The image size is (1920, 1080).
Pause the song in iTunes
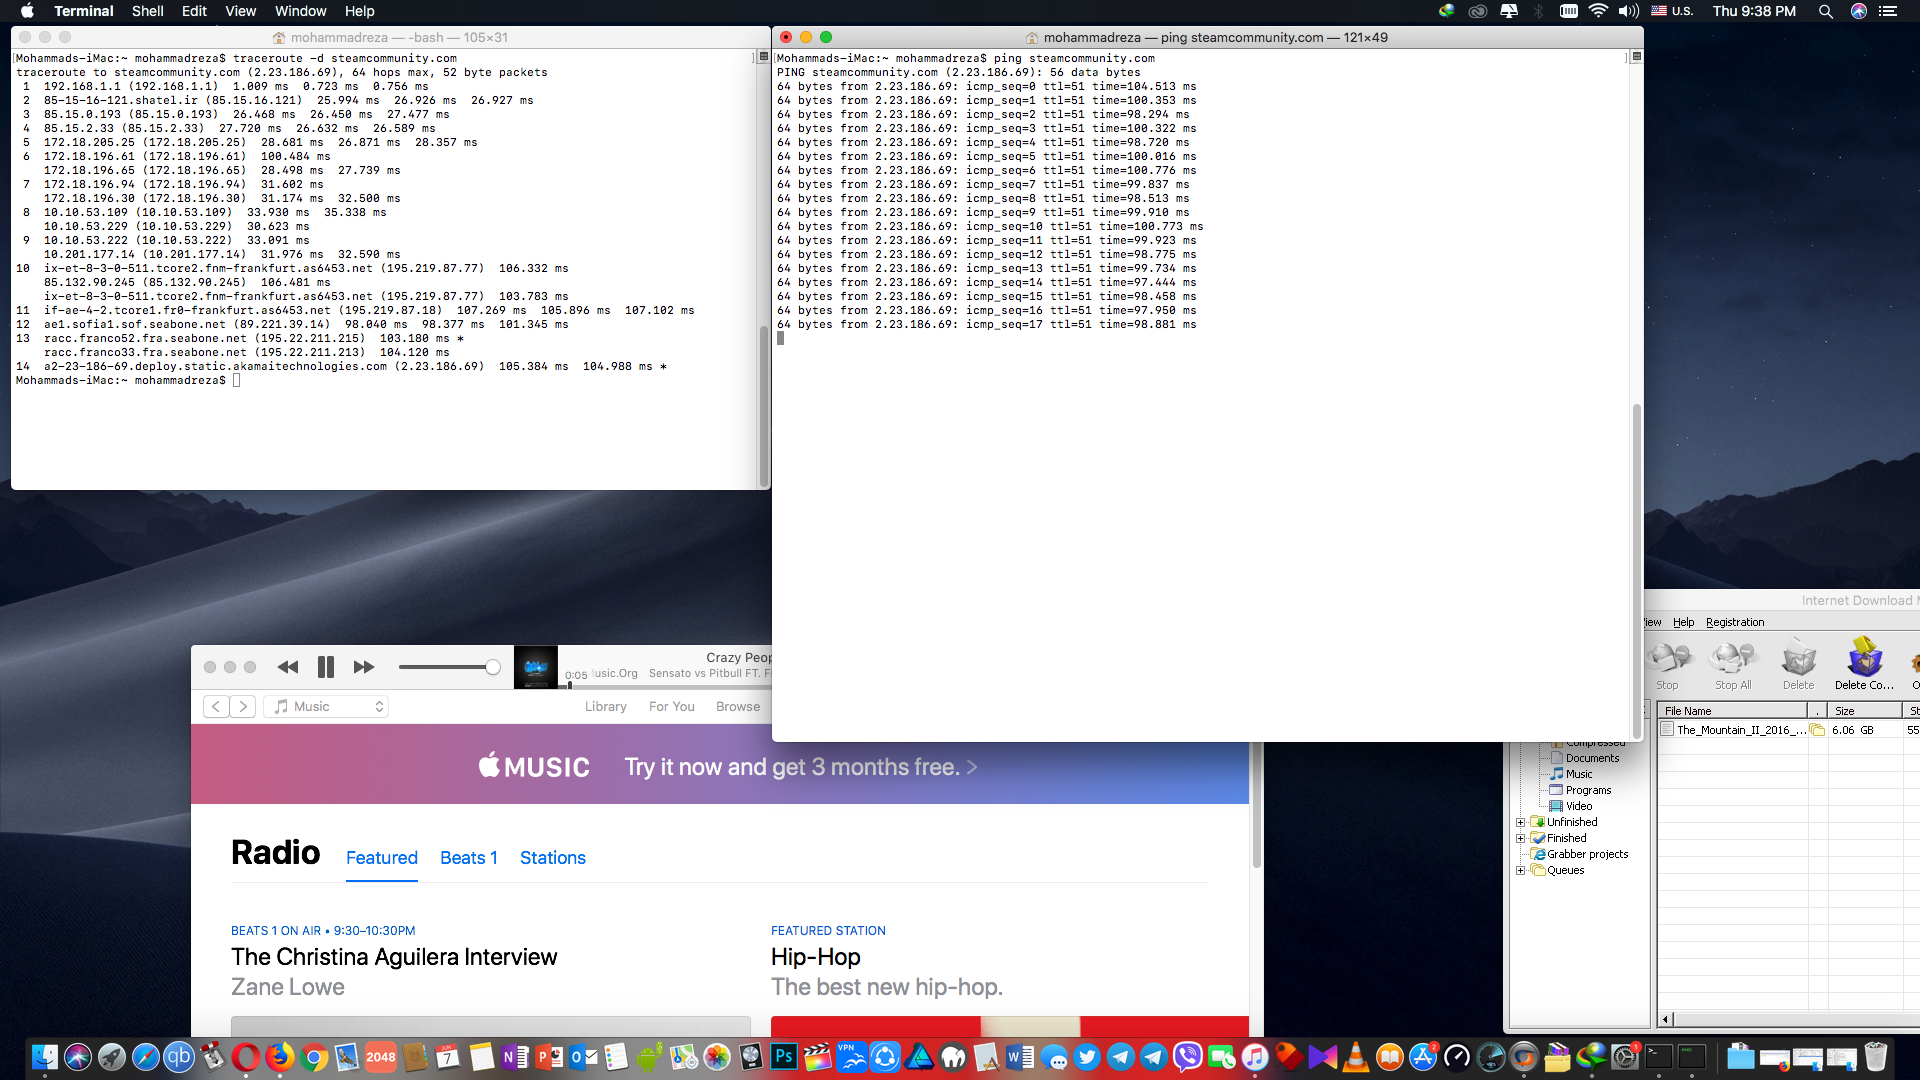326,667
